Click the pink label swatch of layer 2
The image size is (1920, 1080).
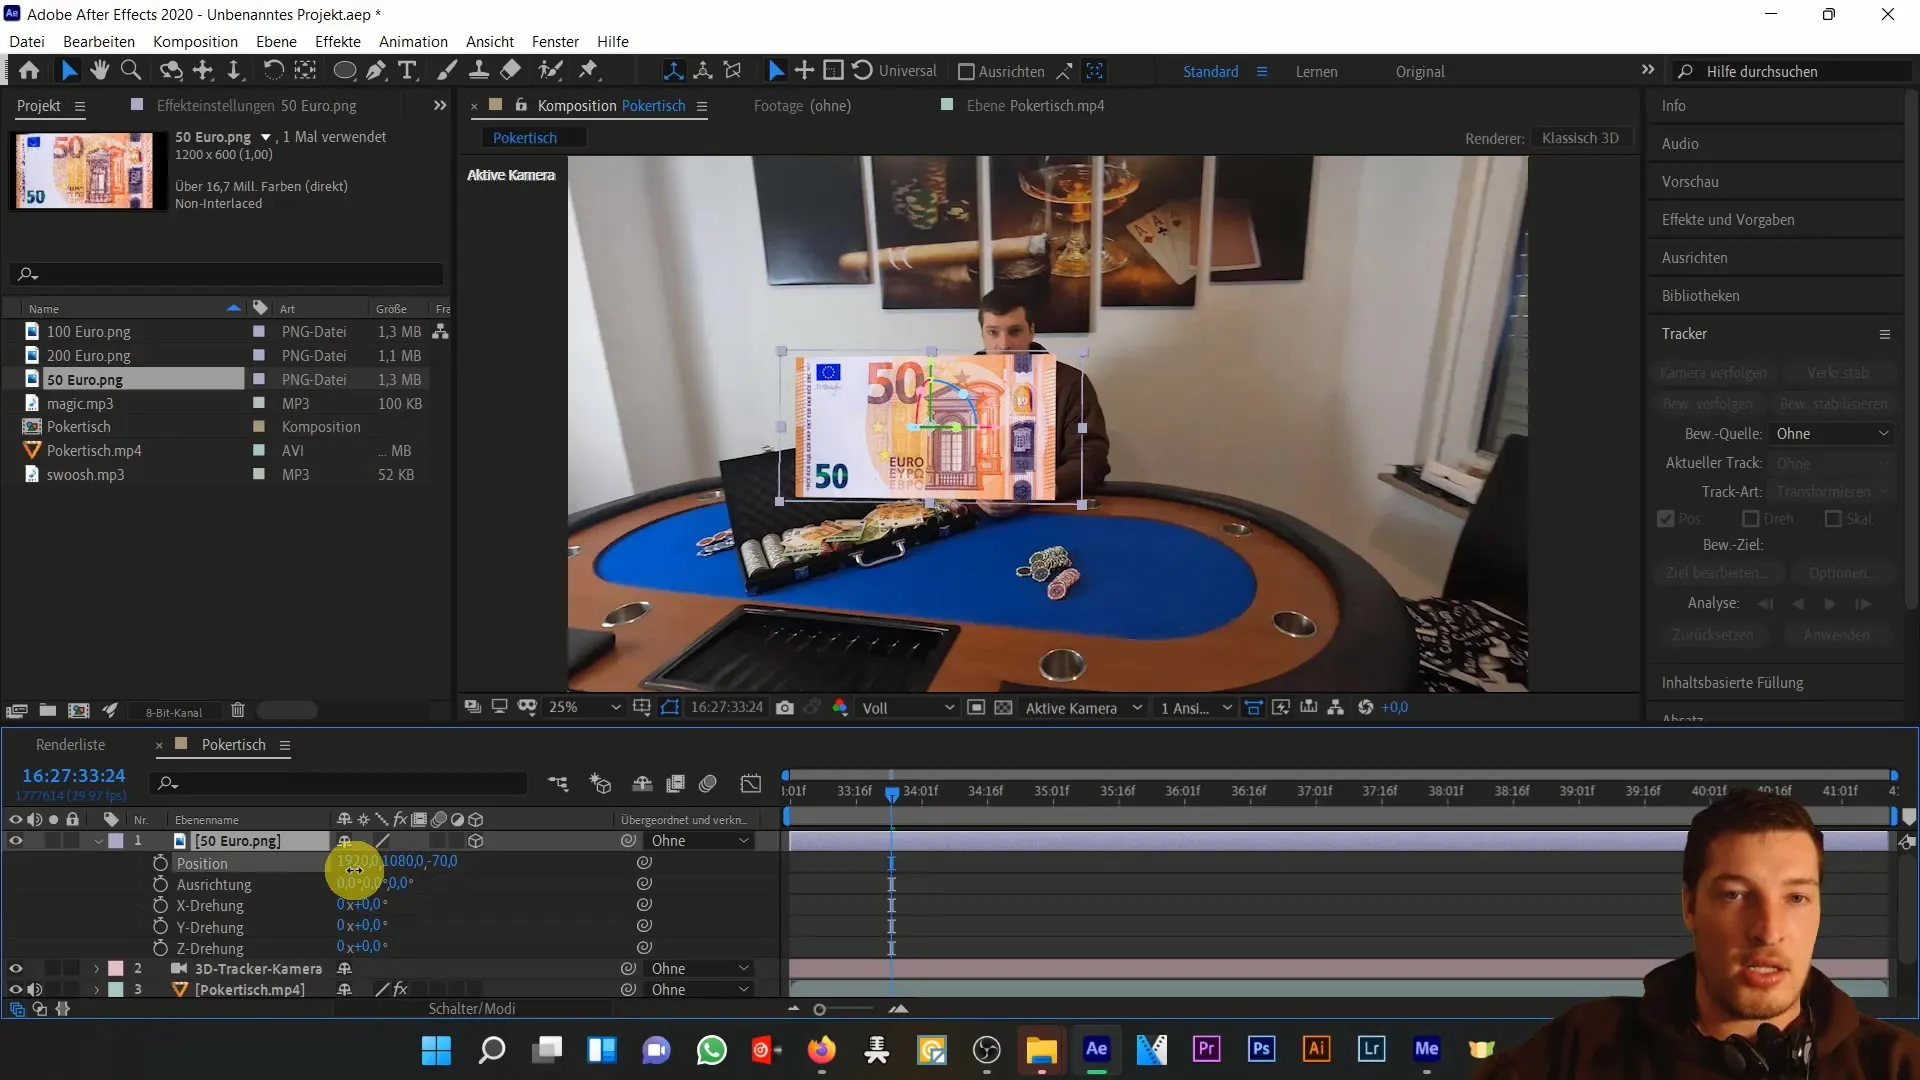(x=116, y=969)
